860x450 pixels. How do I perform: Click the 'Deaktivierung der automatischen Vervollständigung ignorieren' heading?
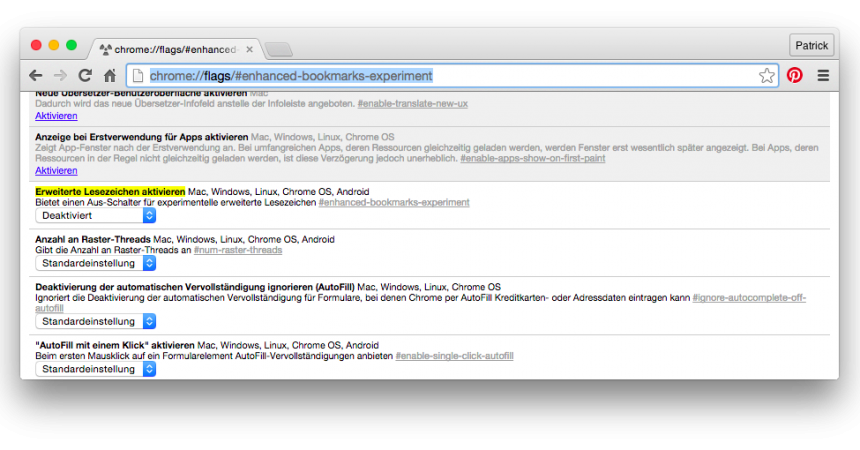tap(195, 287)
